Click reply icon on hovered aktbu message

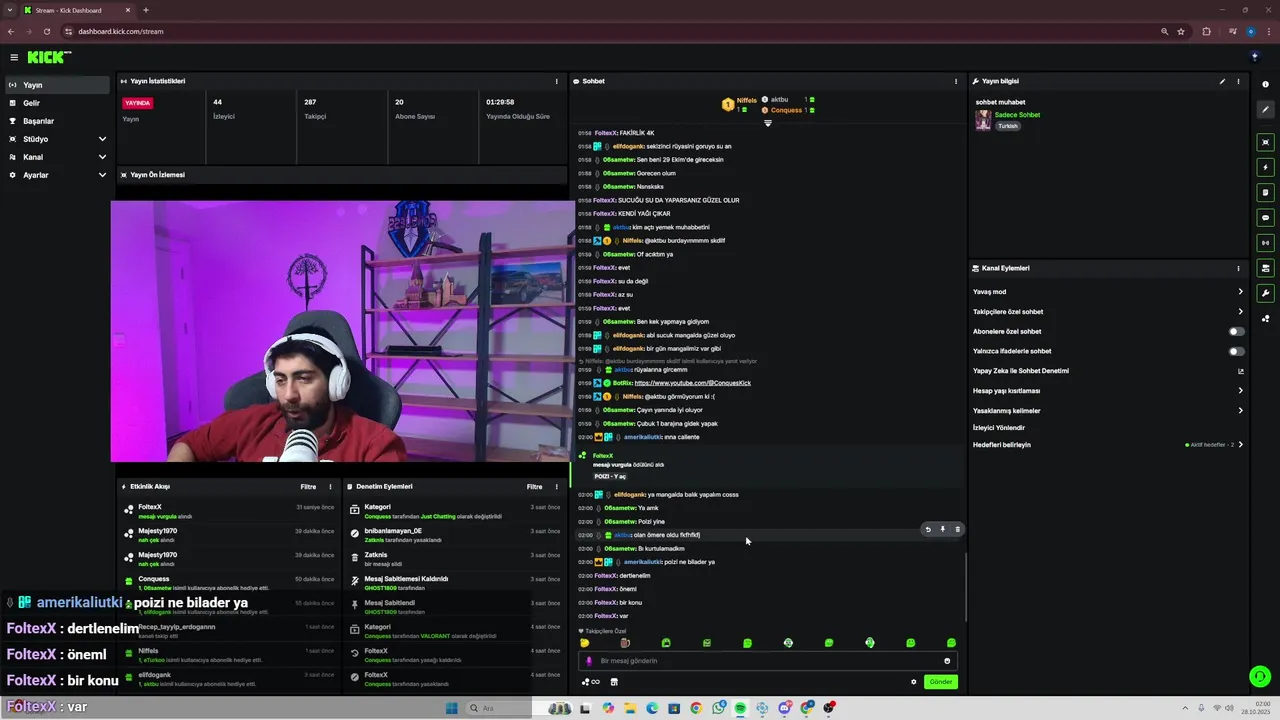tap(928, 529)
